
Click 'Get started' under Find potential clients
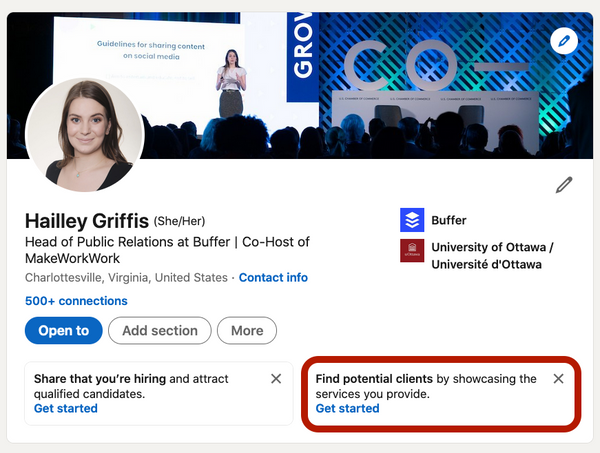point(347,408)
